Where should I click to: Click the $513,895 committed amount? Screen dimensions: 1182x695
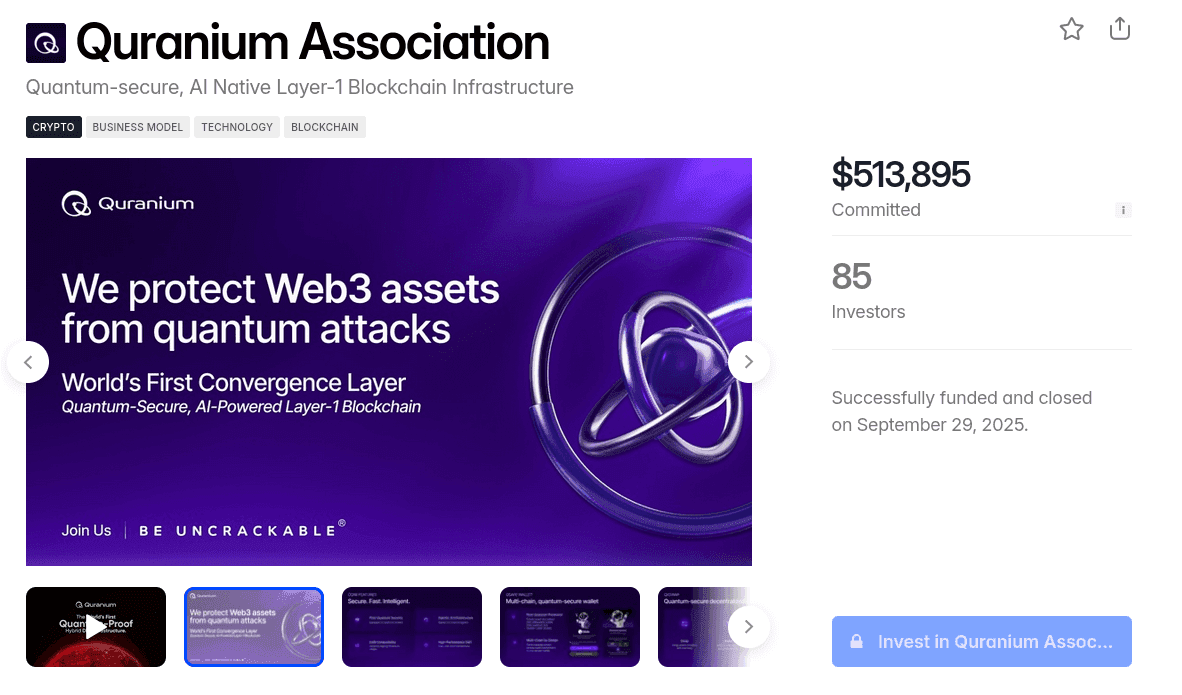pos(900,174)
